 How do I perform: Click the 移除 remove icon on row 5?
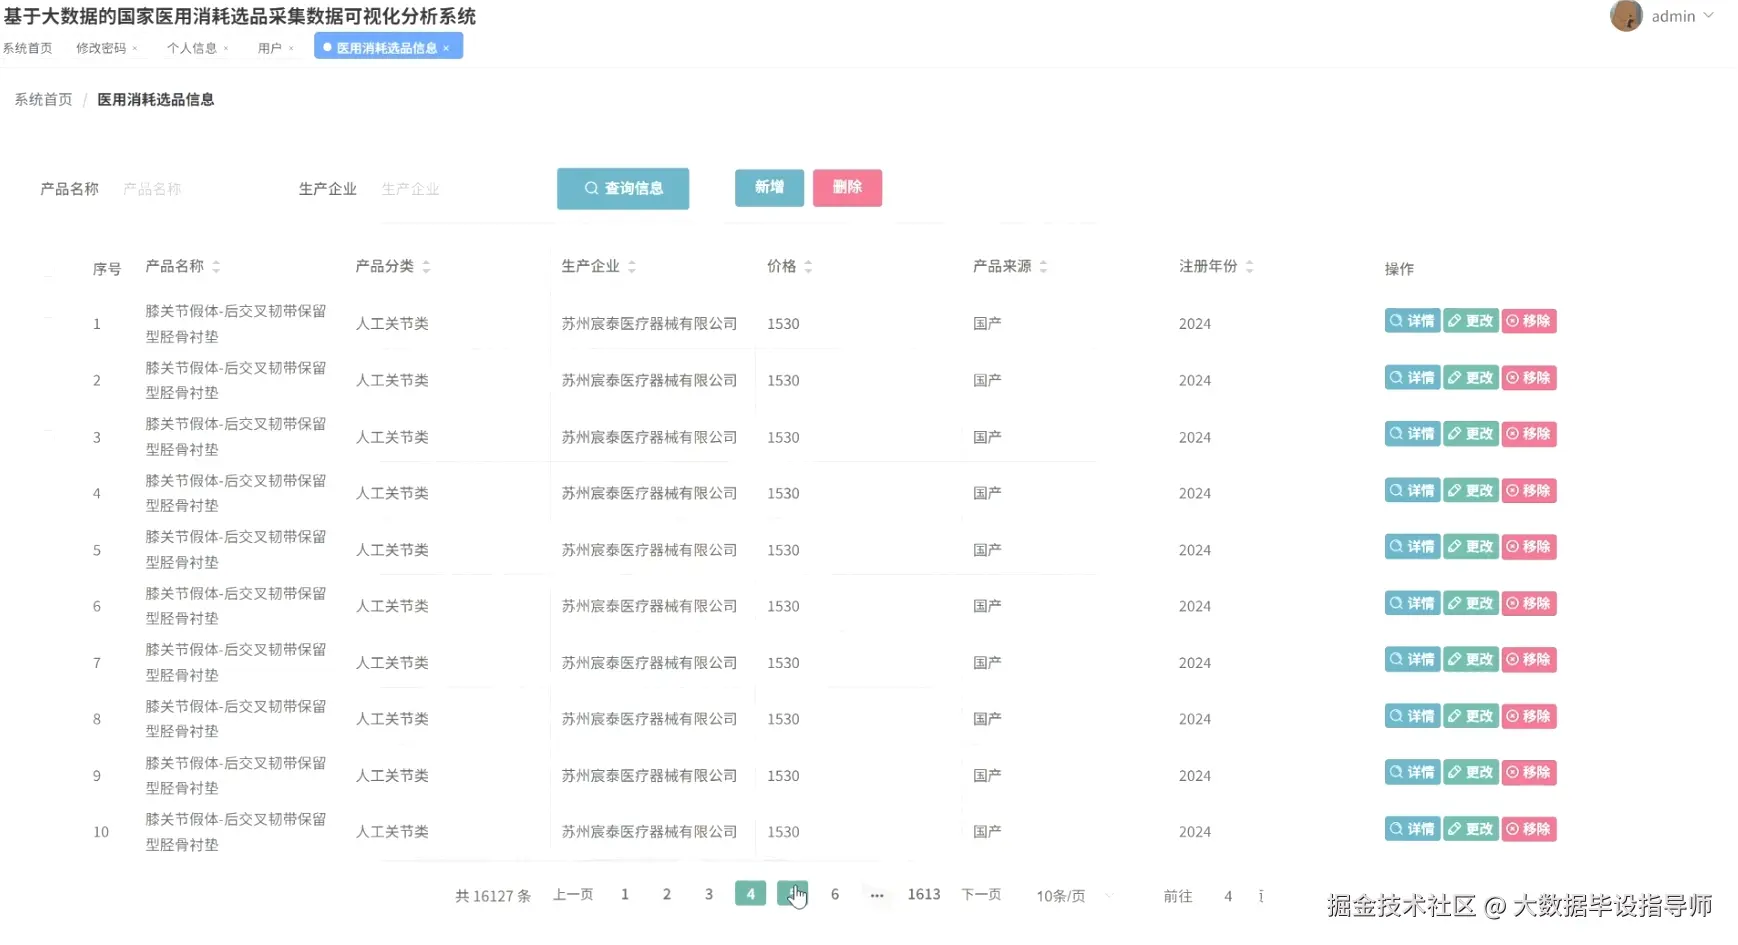[x=1528, y=547]
